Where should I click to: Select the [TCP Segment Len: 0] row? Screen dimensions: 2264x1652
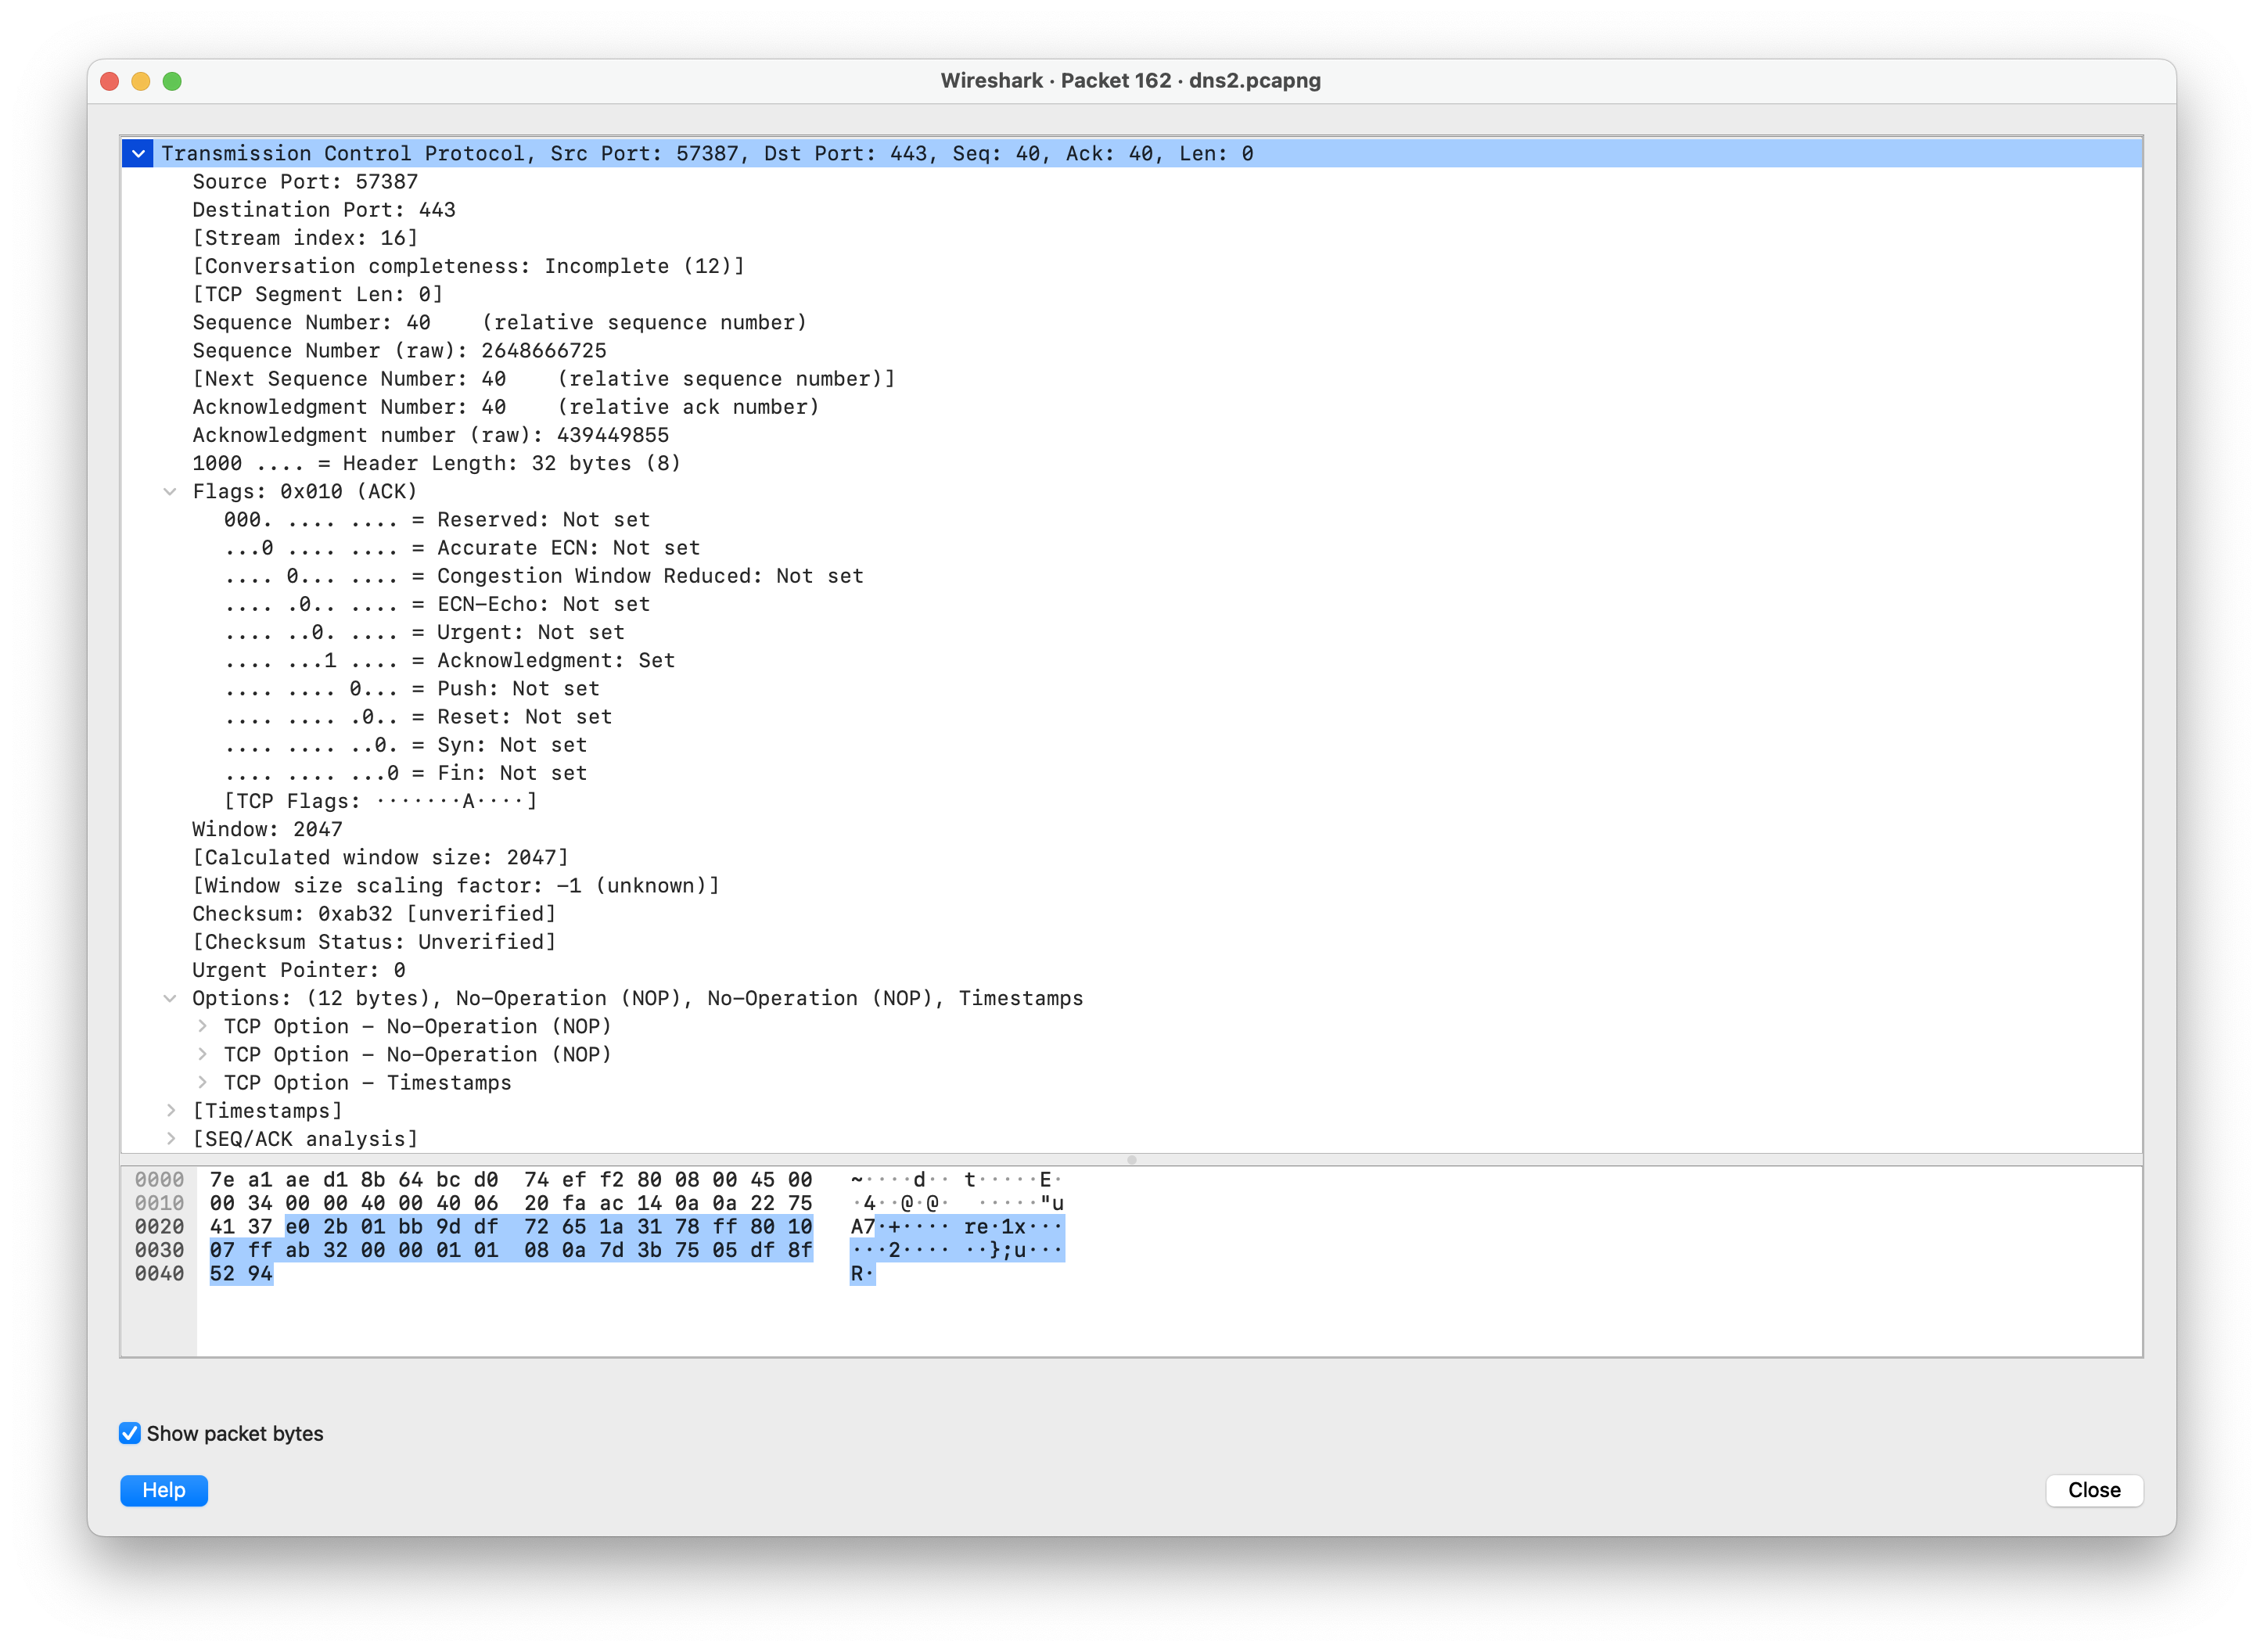[1132, 294]
